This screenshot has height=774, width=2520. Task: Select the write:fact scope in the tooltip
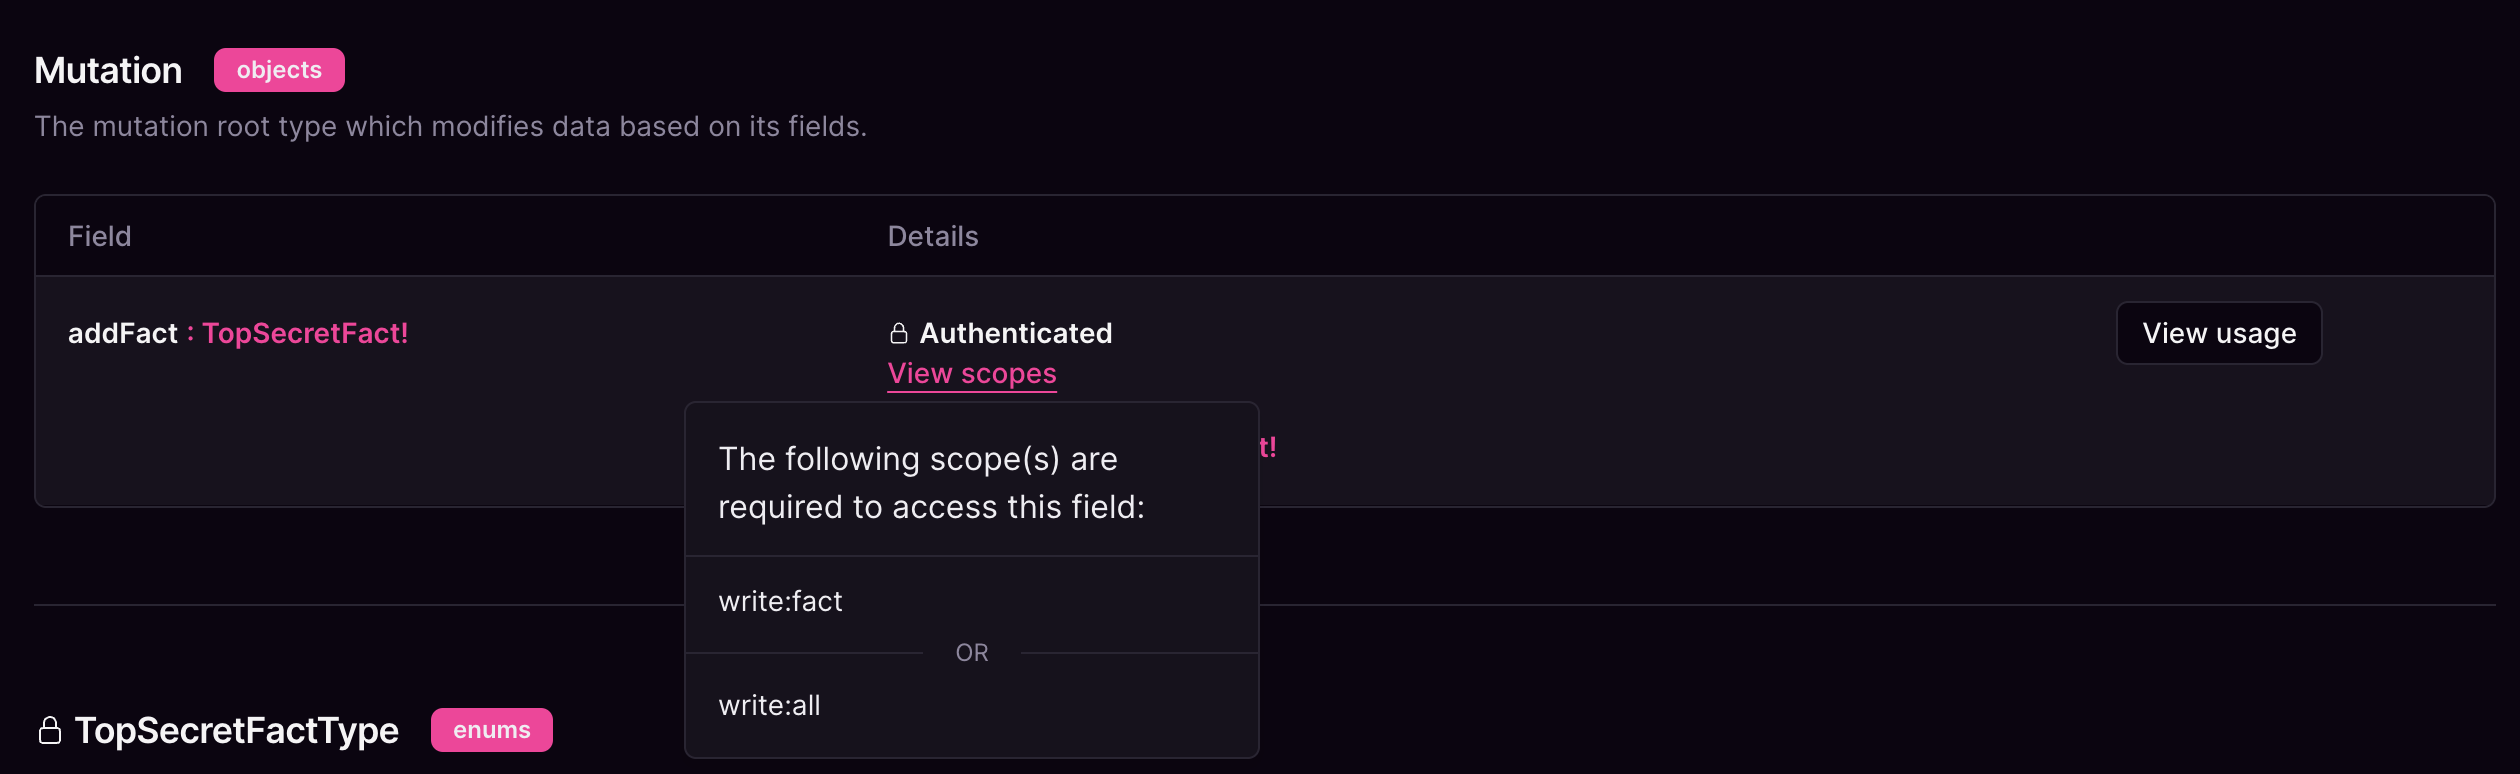[780, 601]
